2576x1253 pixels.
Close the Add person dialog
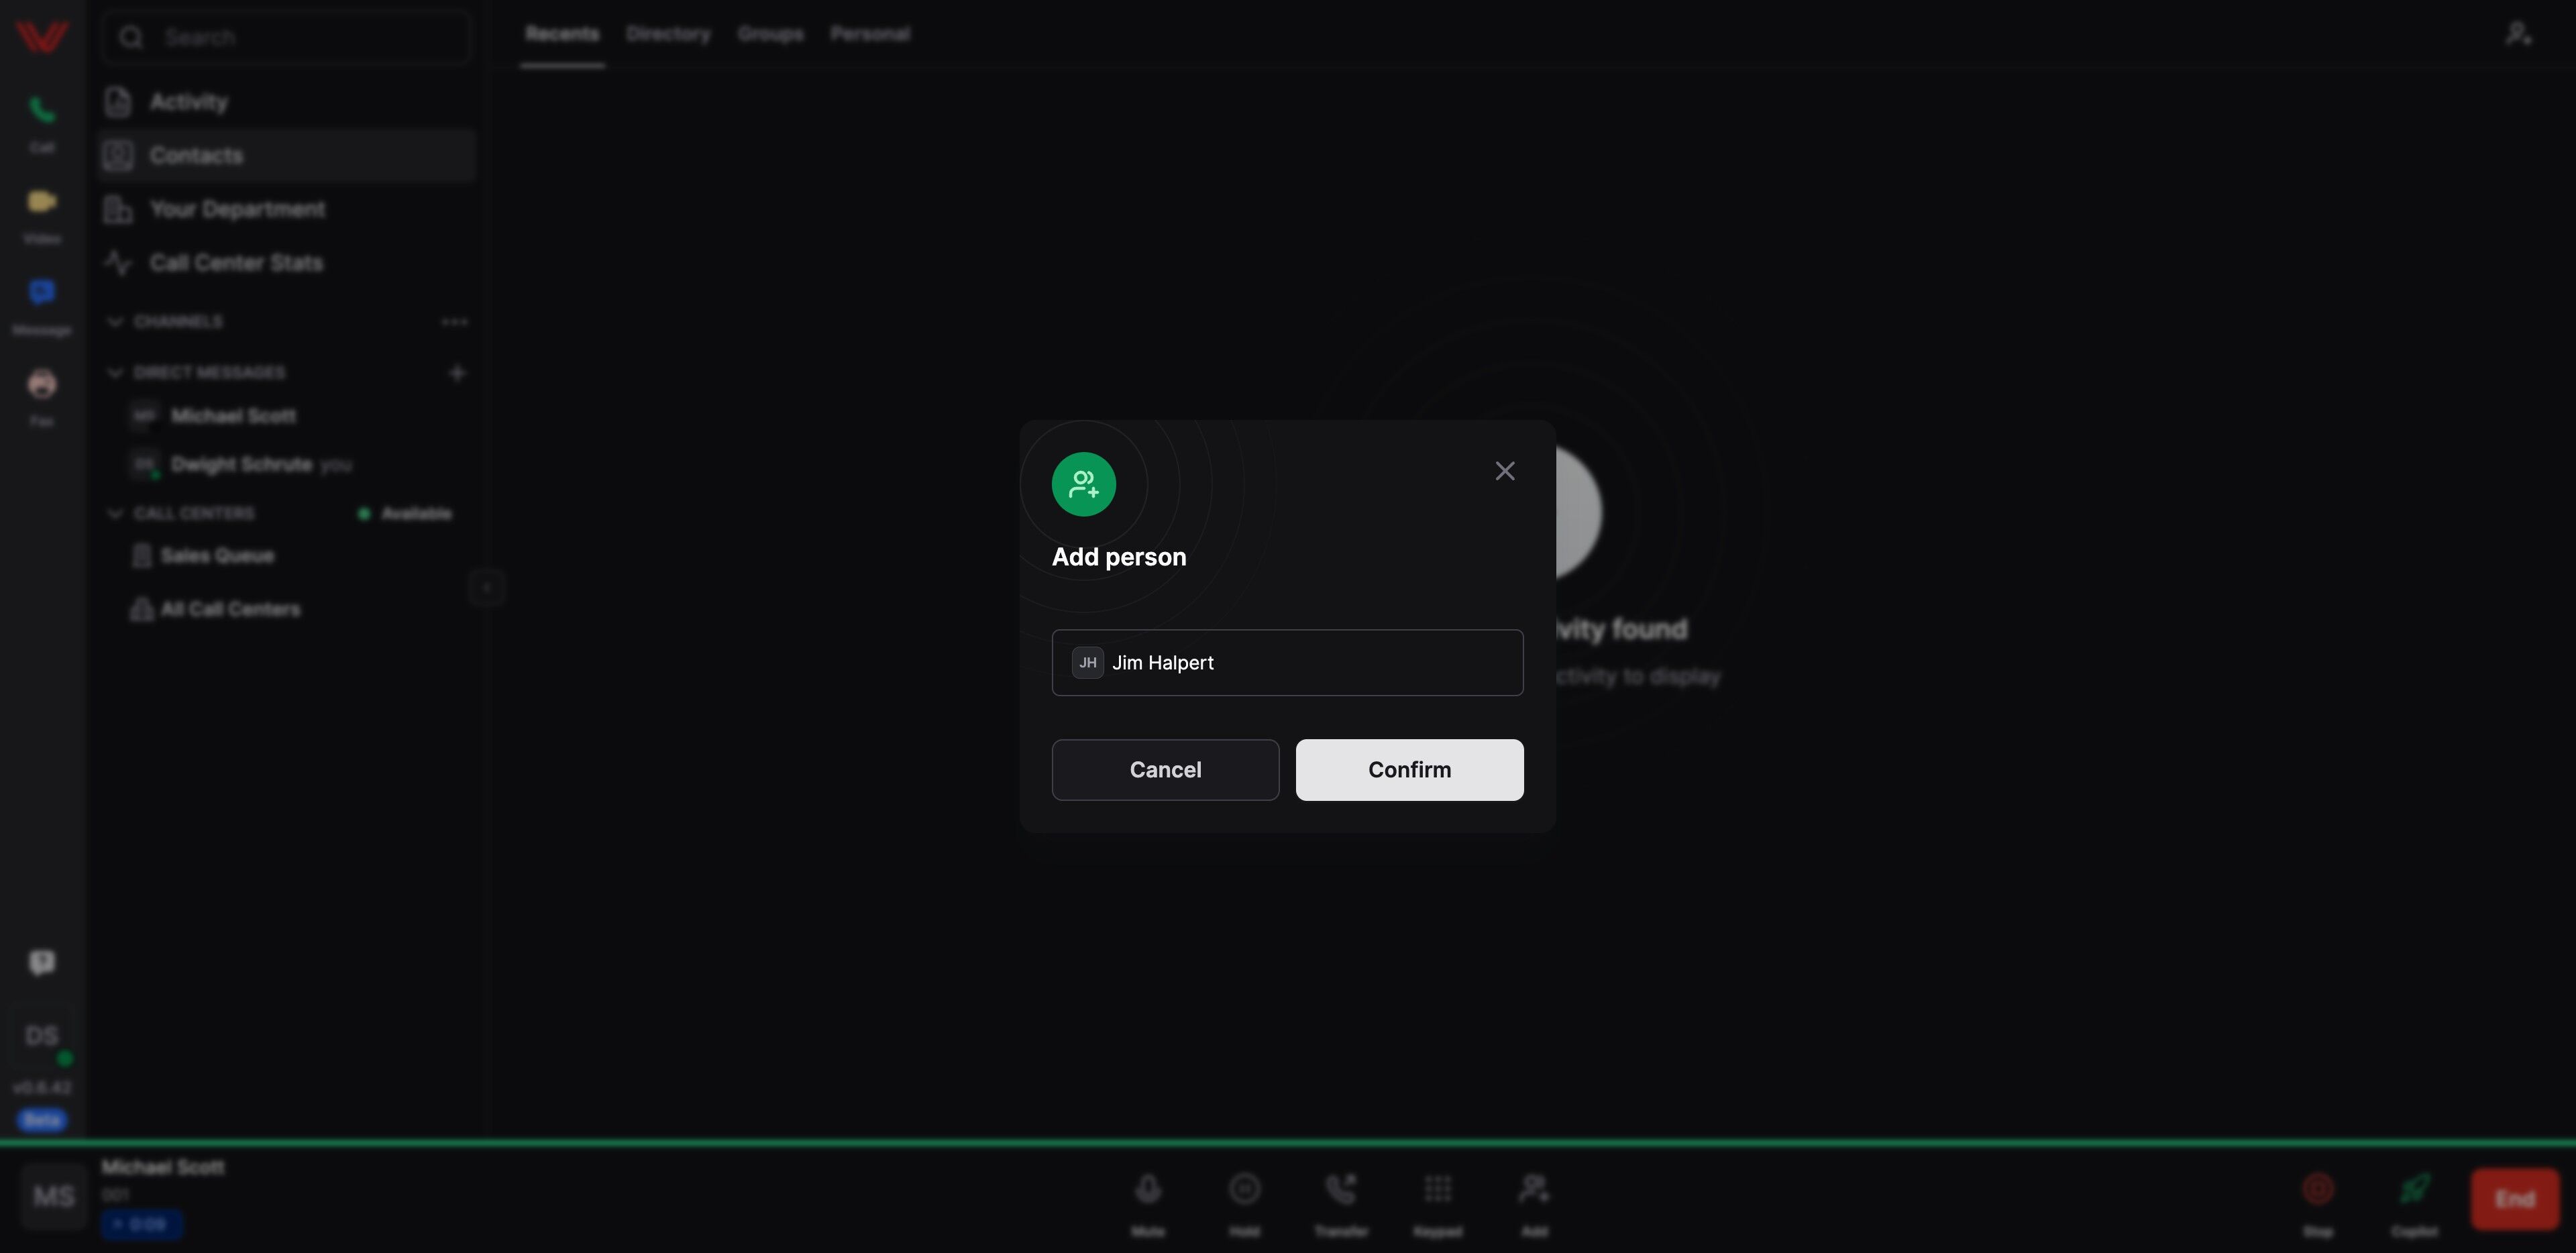coord(1504,471)
